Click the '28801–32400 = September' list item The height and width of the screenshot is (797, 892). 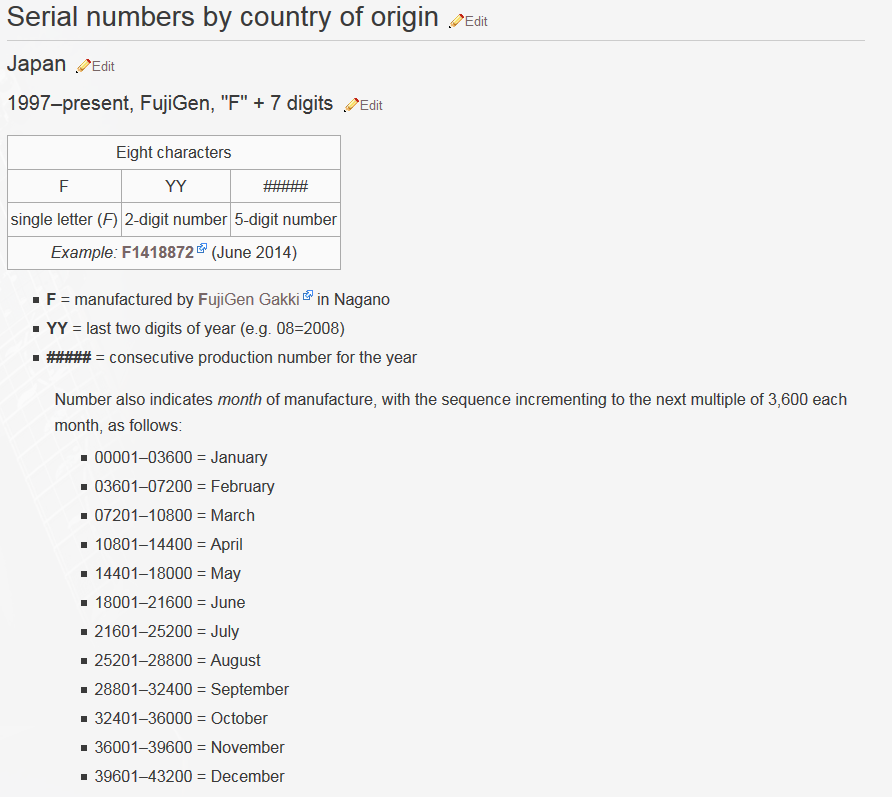pyautogui.click(x=192, y=689)
